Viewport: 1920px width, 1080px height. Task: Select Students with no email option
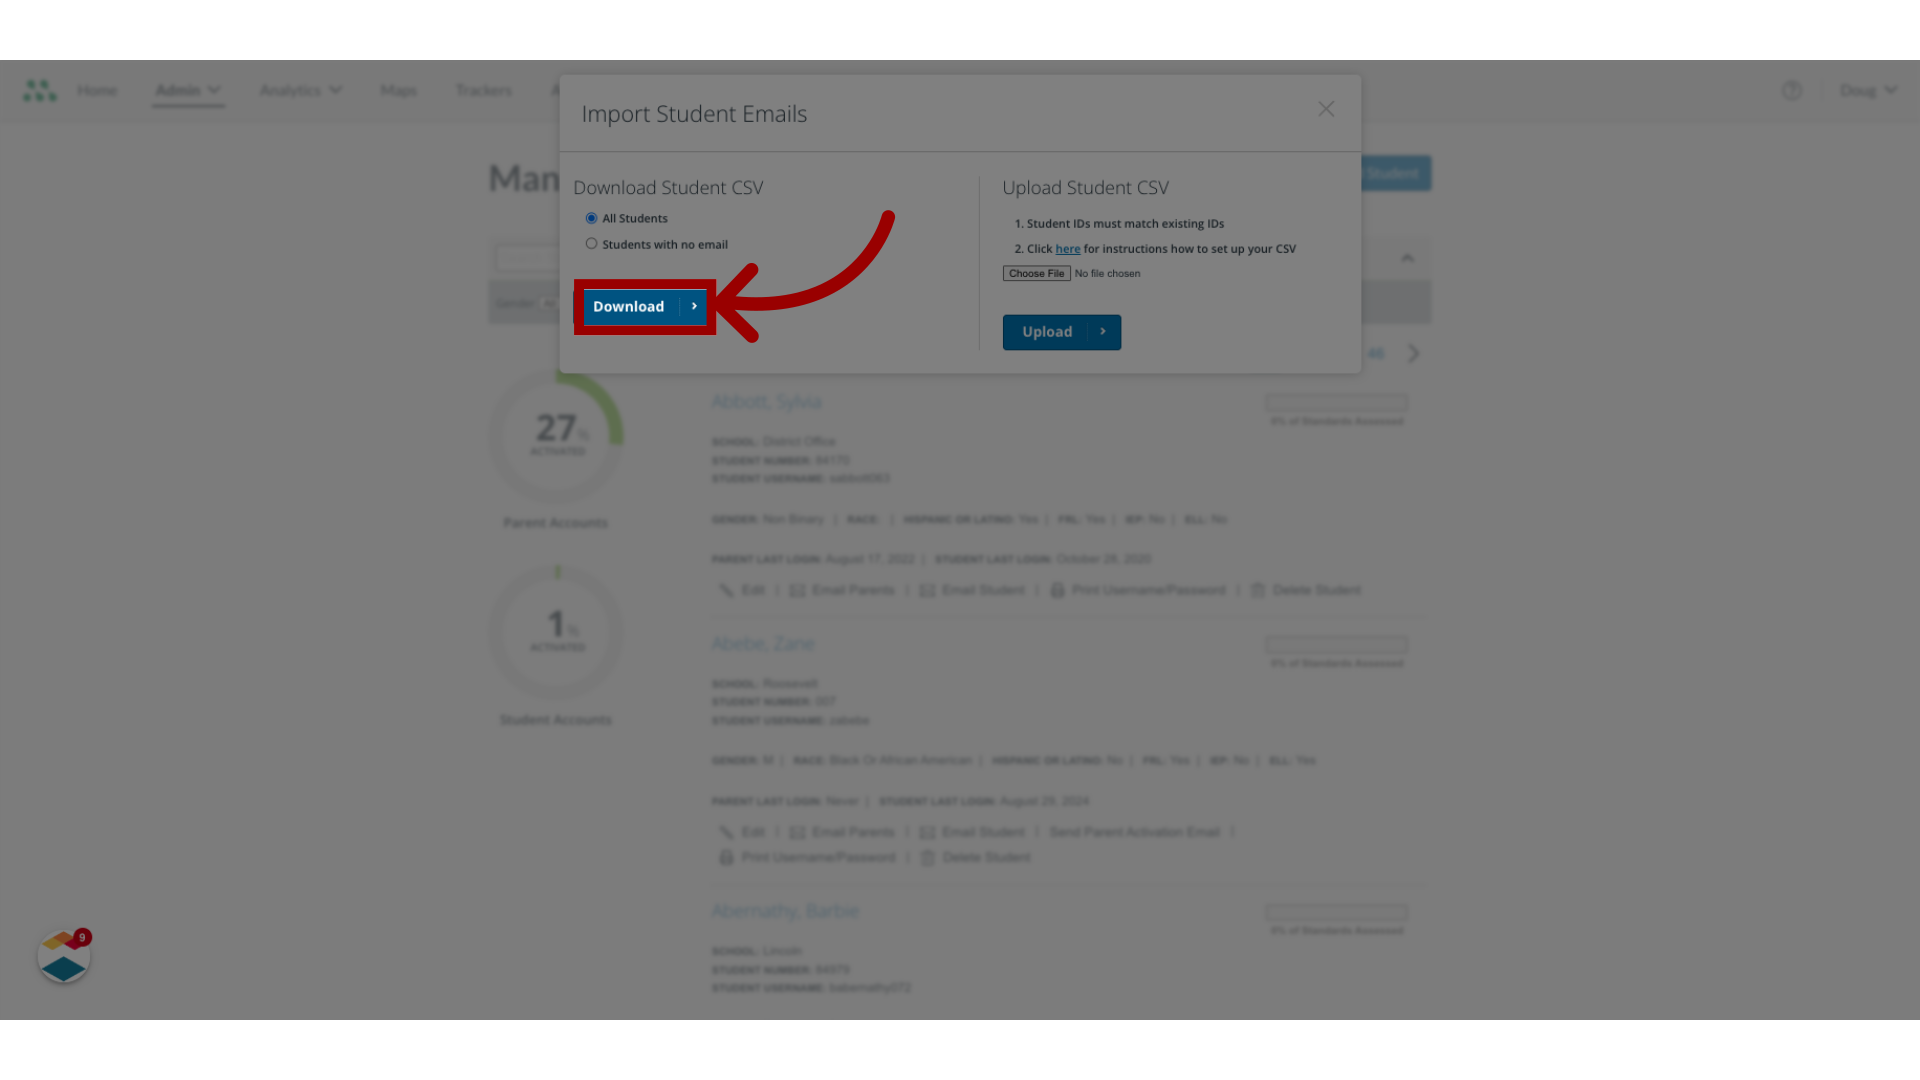pos(591,244)
